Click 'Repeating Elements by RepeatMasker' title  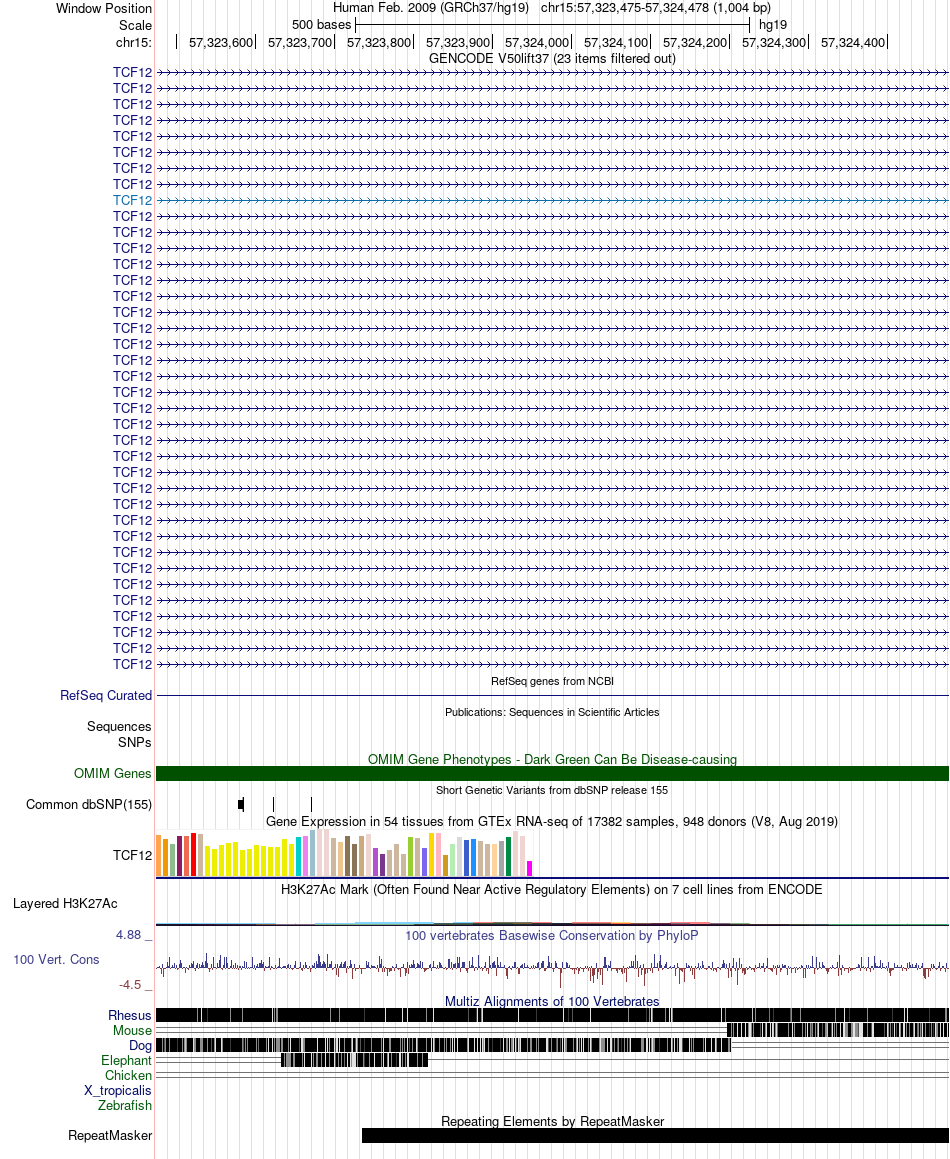coord(552,1121)
